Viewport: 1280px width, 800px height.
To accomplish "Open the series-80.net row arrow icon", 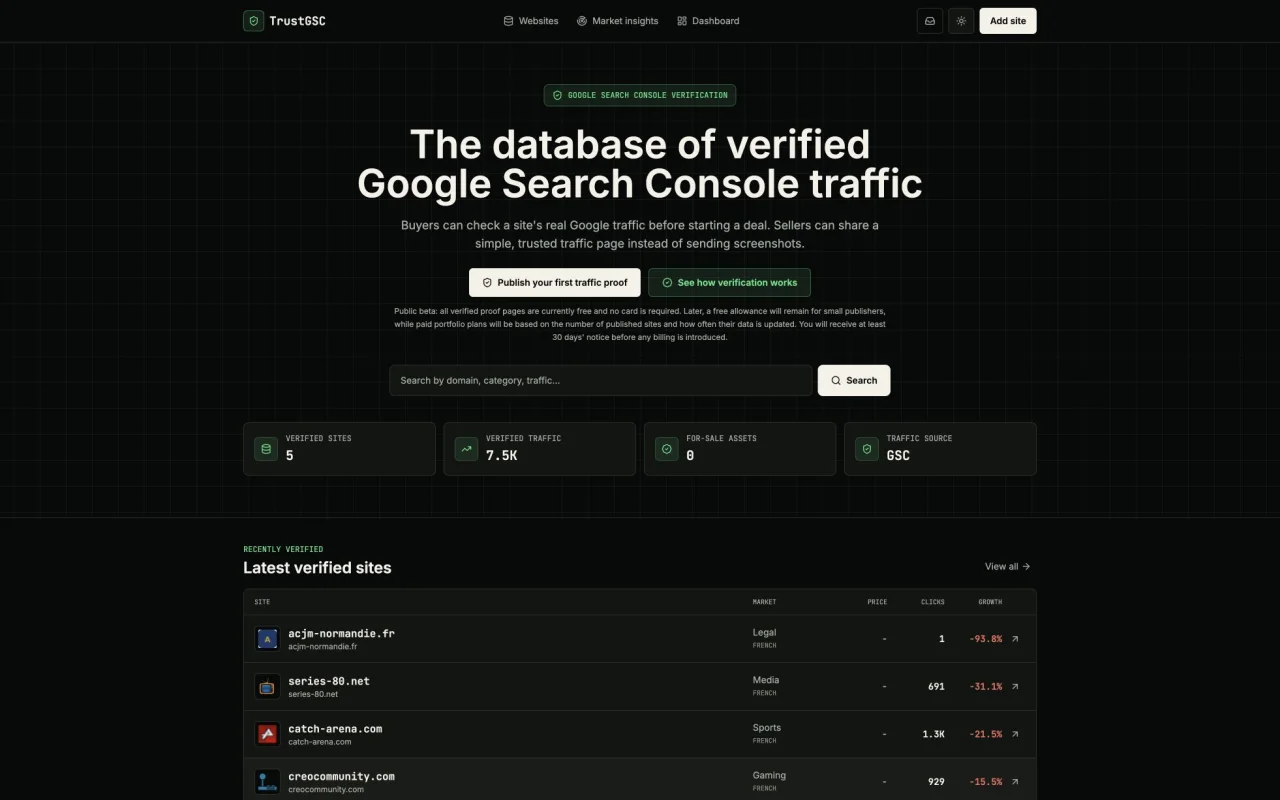I will click(1015, 686).
